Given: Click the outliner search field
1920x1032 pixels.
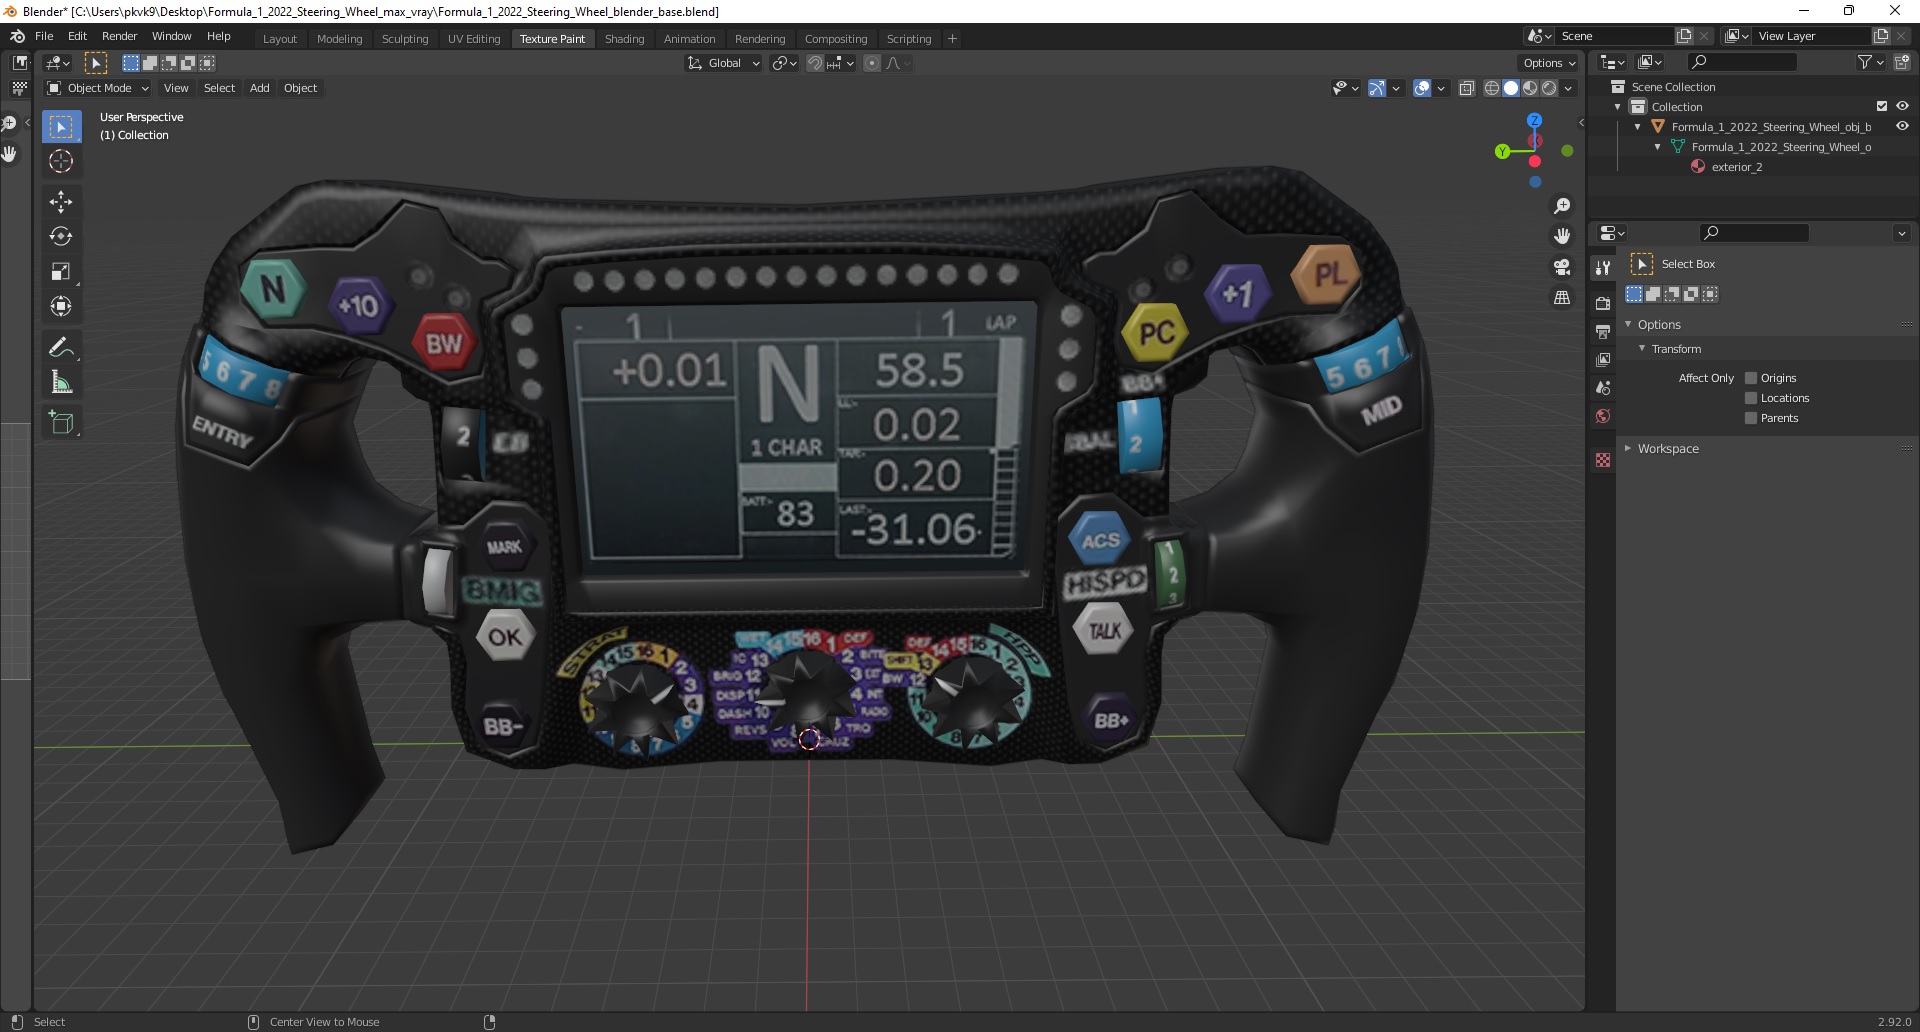Looking at the screenshot, I should tap(1741, 62).
